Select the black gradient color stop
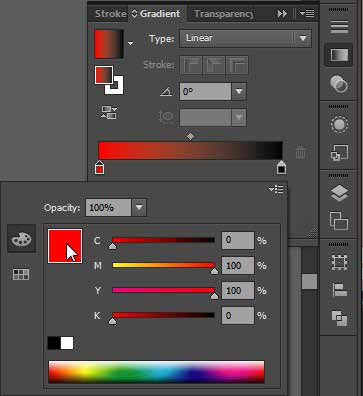Screen dimensions: 363x396 pyautogui.click(x=281, y=167)
